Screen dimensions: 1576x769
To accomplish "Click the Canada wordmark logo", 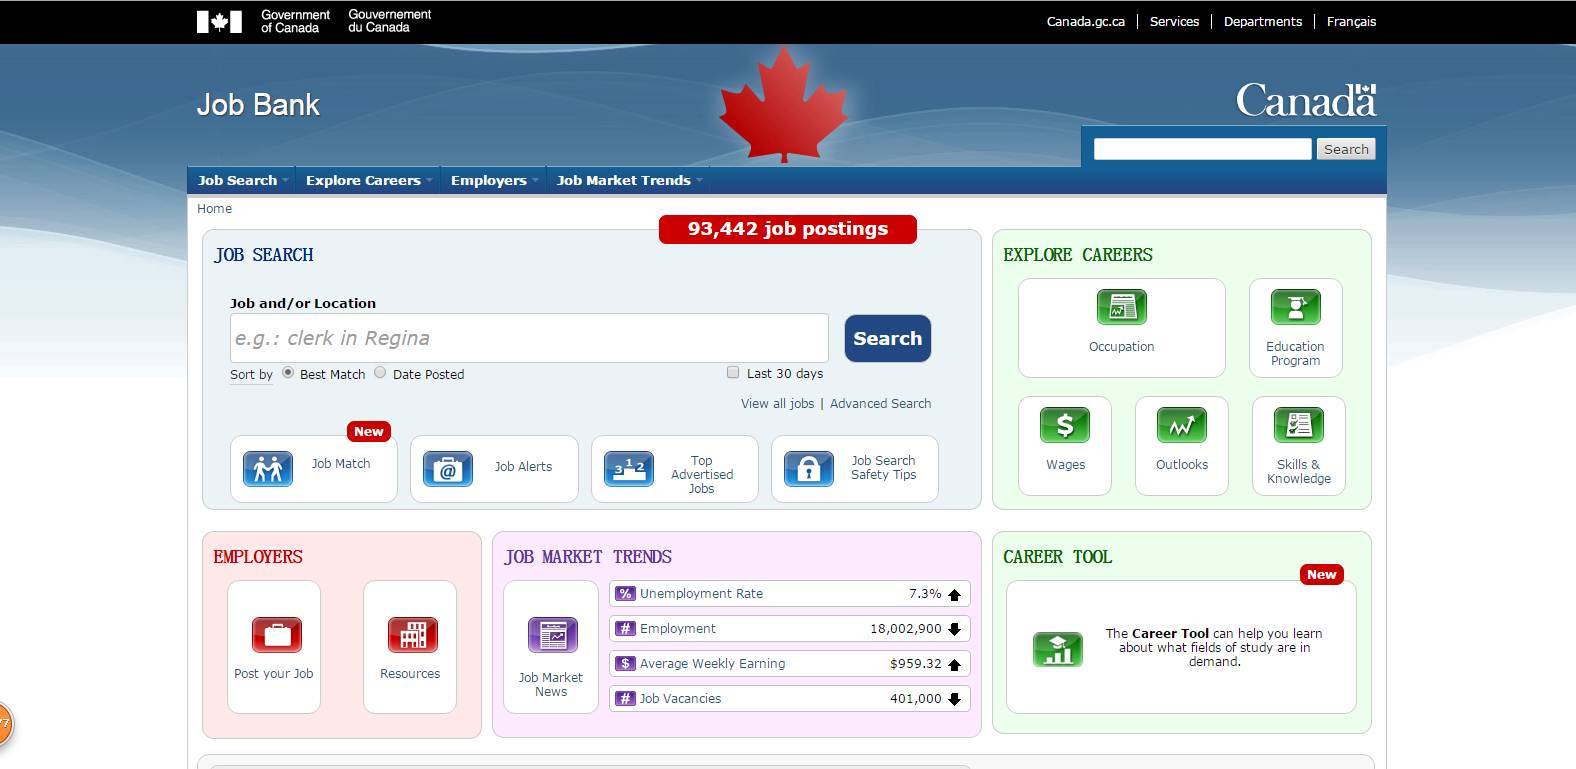I will point(1306,100).
